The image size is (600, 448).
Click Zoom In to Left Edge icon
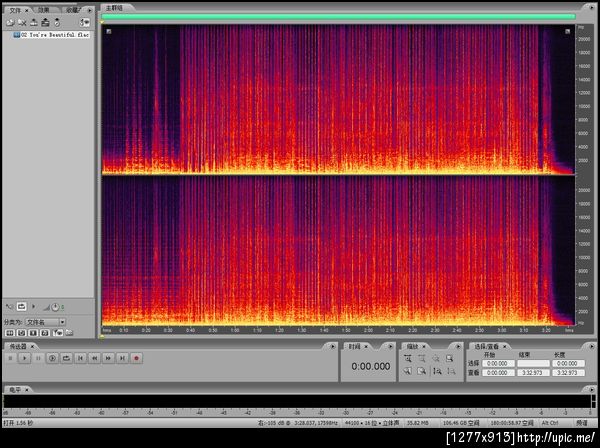(x=408, y=371)
